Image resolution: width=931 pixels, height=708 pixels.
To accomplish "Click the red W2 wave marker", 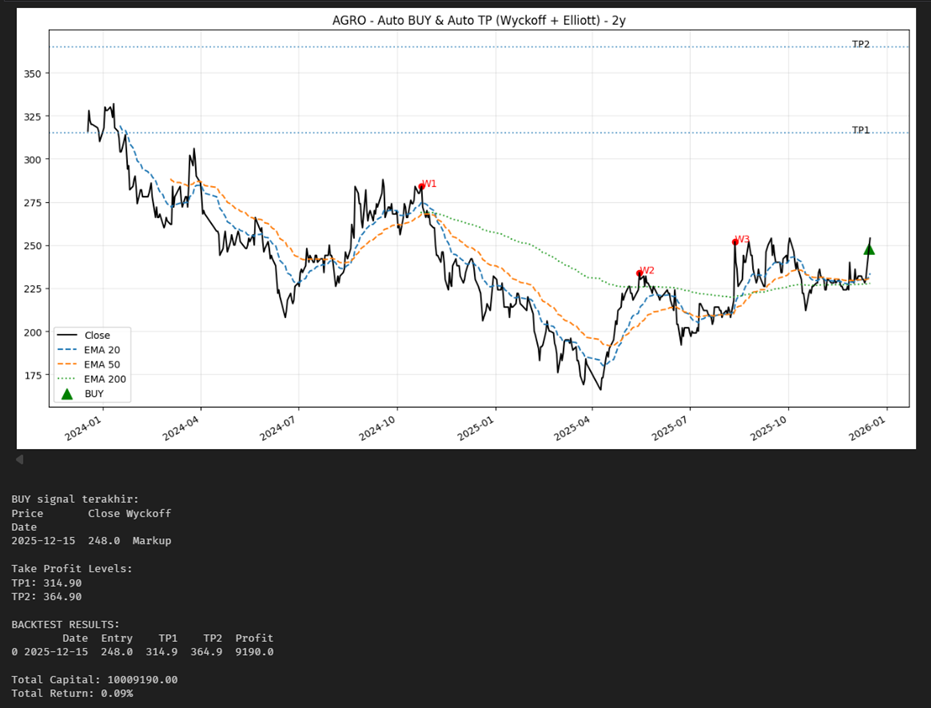I will (640, 272).
